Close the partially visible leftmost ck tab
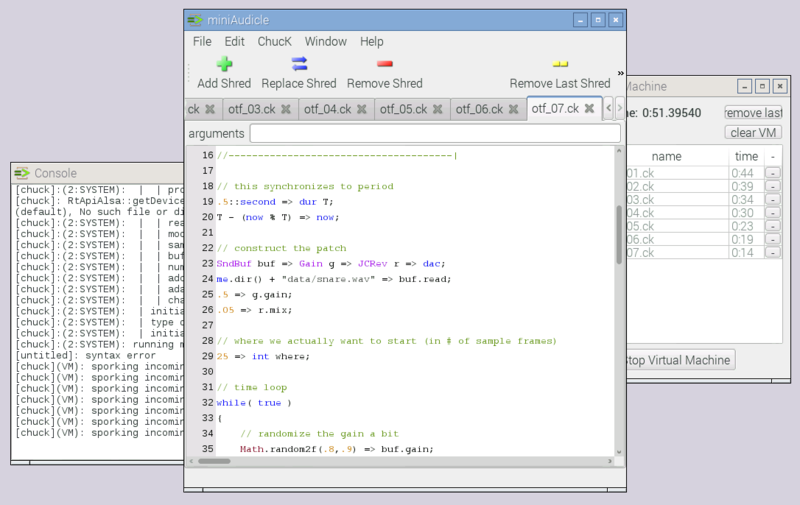This screenshot has height=505, width=800. (210, 109)
